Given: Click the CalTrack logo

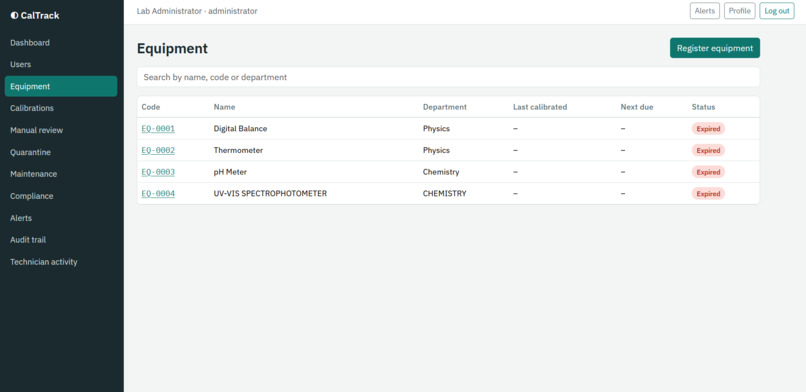Looking at the screenshot, I should pos(35,15).
